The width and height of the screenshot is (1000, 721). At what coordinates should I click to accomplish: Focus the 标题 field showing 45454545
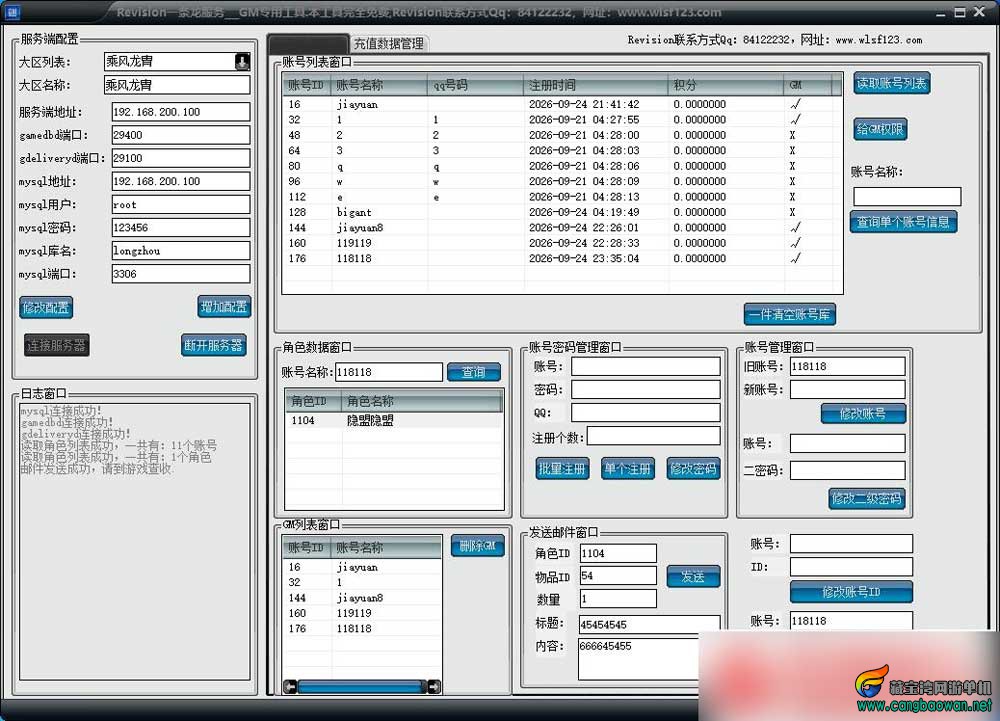pos(650,625)
